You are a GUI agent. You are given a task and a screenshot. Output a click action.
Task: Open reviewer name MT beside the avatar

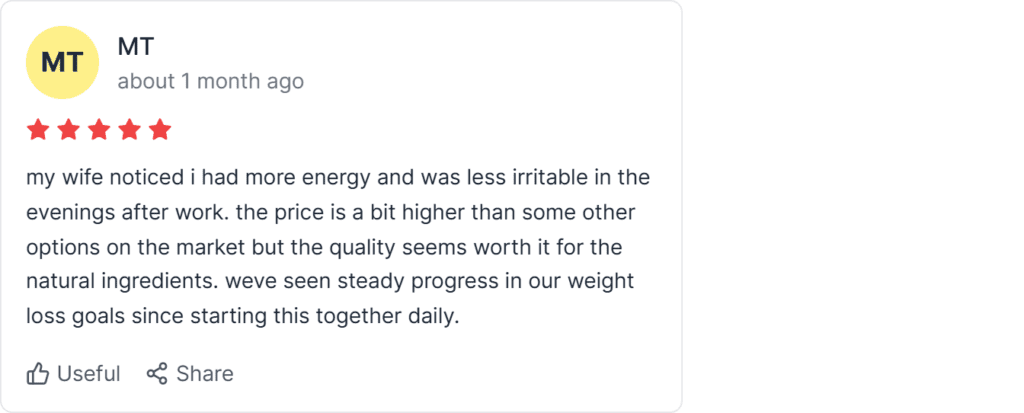(x=135, y=46)
